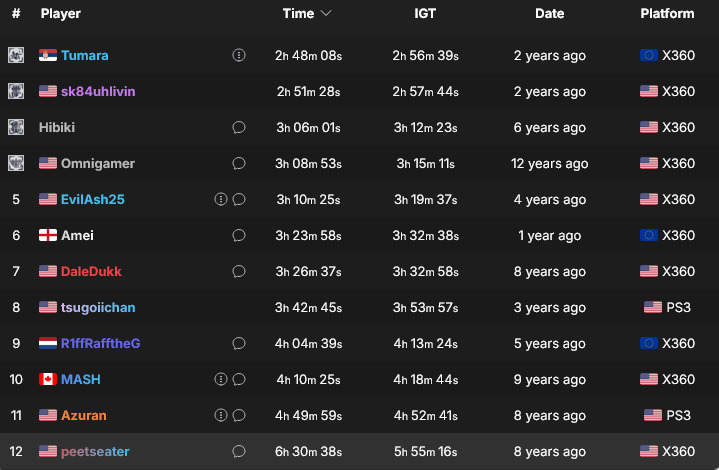This screenshot has height=470, width=719.
Task: Click the third place trophy icon for Hibiki
Action: (x=16, y=127)
